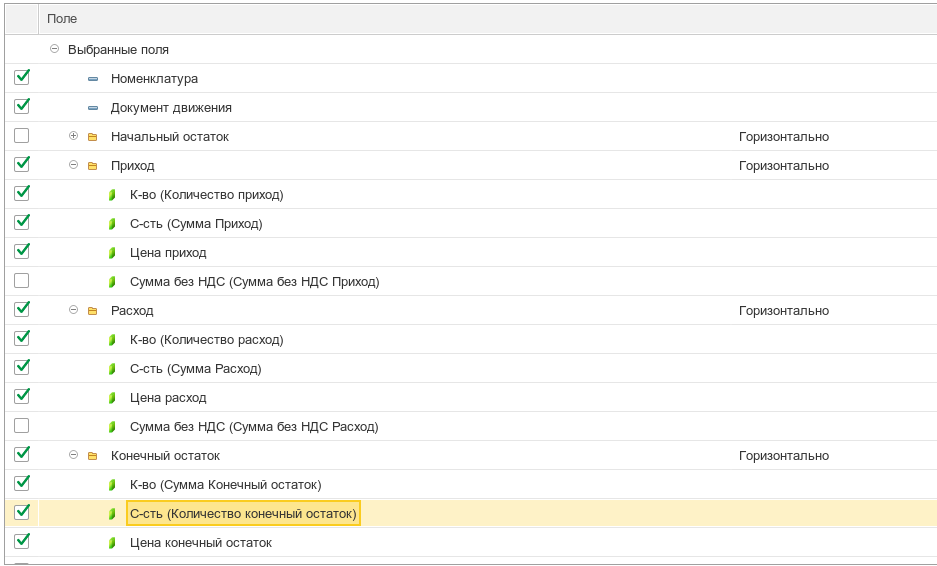Viewport: 937px width, 566px height.
Task: Click green icon of С-сть (Количество конечный остаток)
Action: pyautogui.click(x=112, y=514)
